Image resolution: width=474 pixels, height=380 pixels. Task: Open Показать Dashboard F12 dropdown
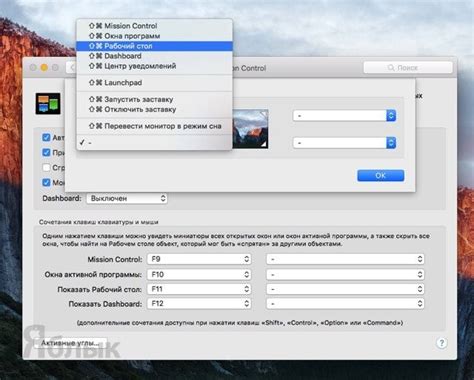(x=199, y=304)
